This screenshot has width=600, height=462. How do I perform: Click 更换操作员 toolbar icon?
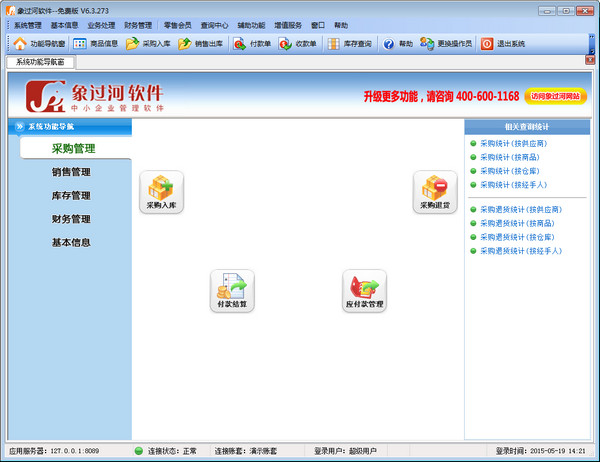click(427, 44)
